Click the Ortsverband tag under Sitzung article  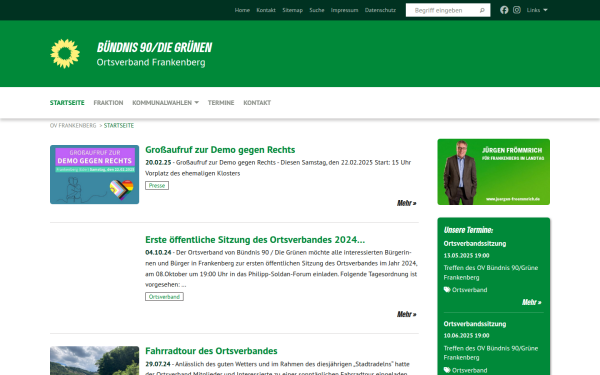click(164, 297)
